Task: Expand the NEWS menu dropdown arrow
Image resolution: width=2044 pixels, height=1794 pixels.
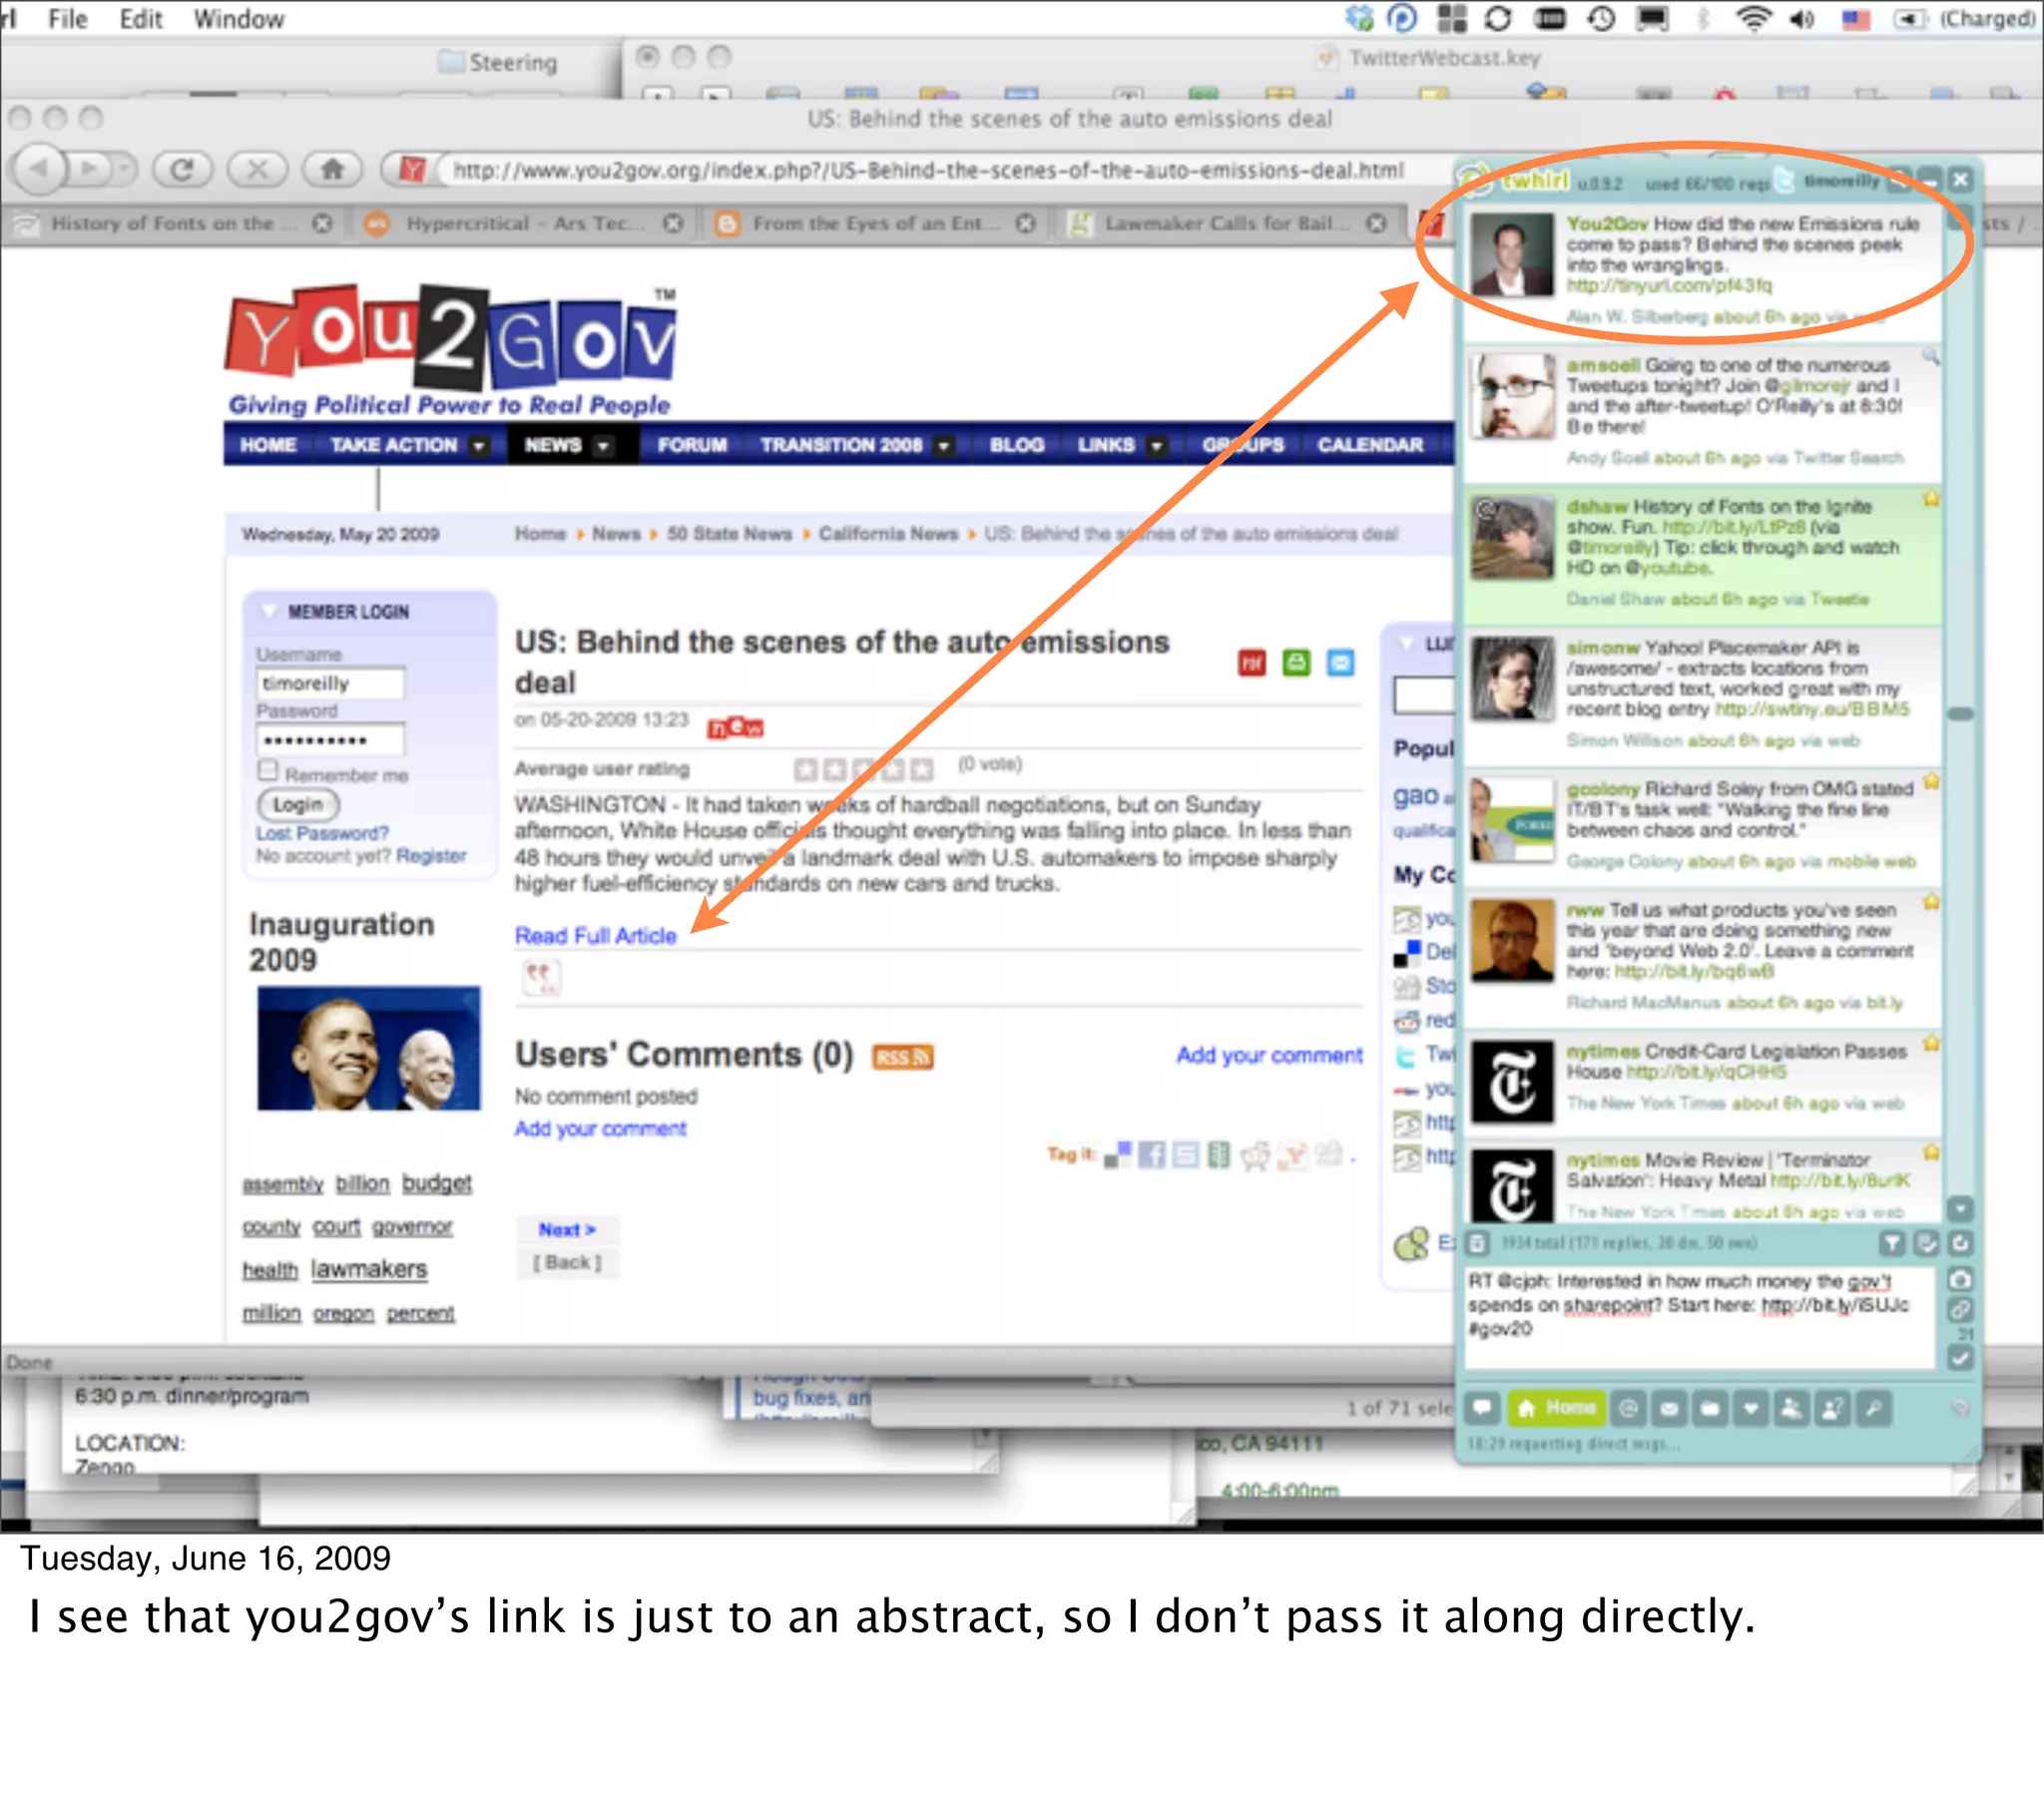Action: point(603,446)
